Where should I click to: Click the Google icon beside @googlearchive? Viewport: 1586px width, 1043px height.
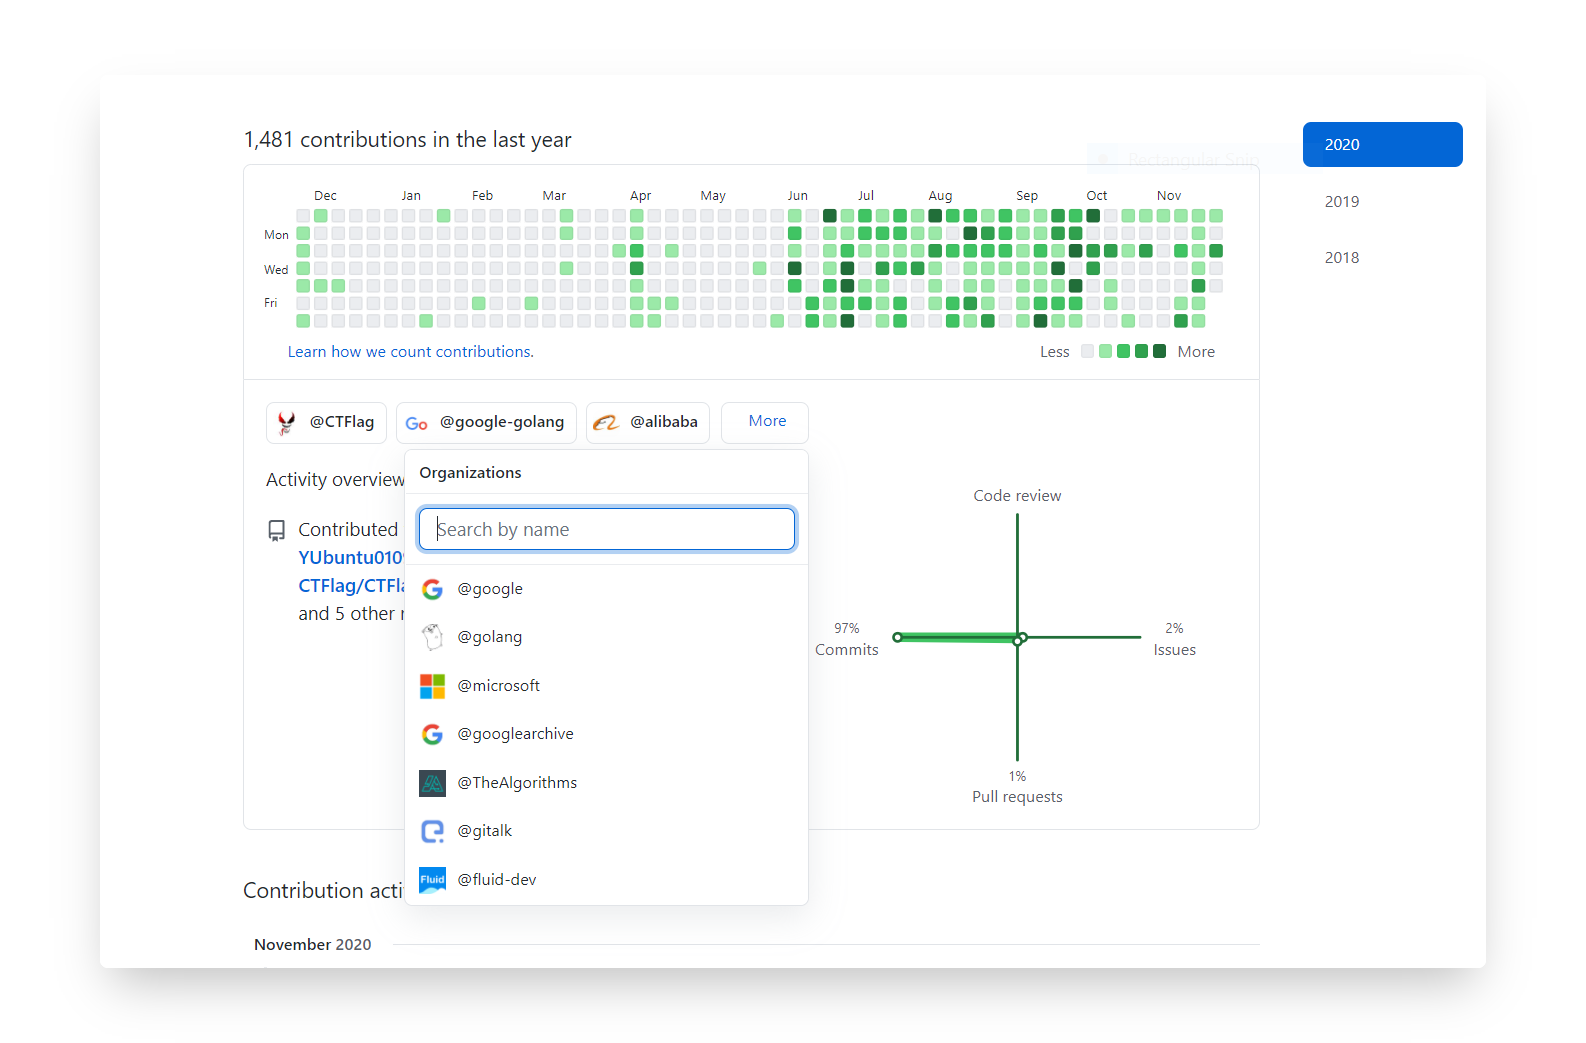(432, 734)
